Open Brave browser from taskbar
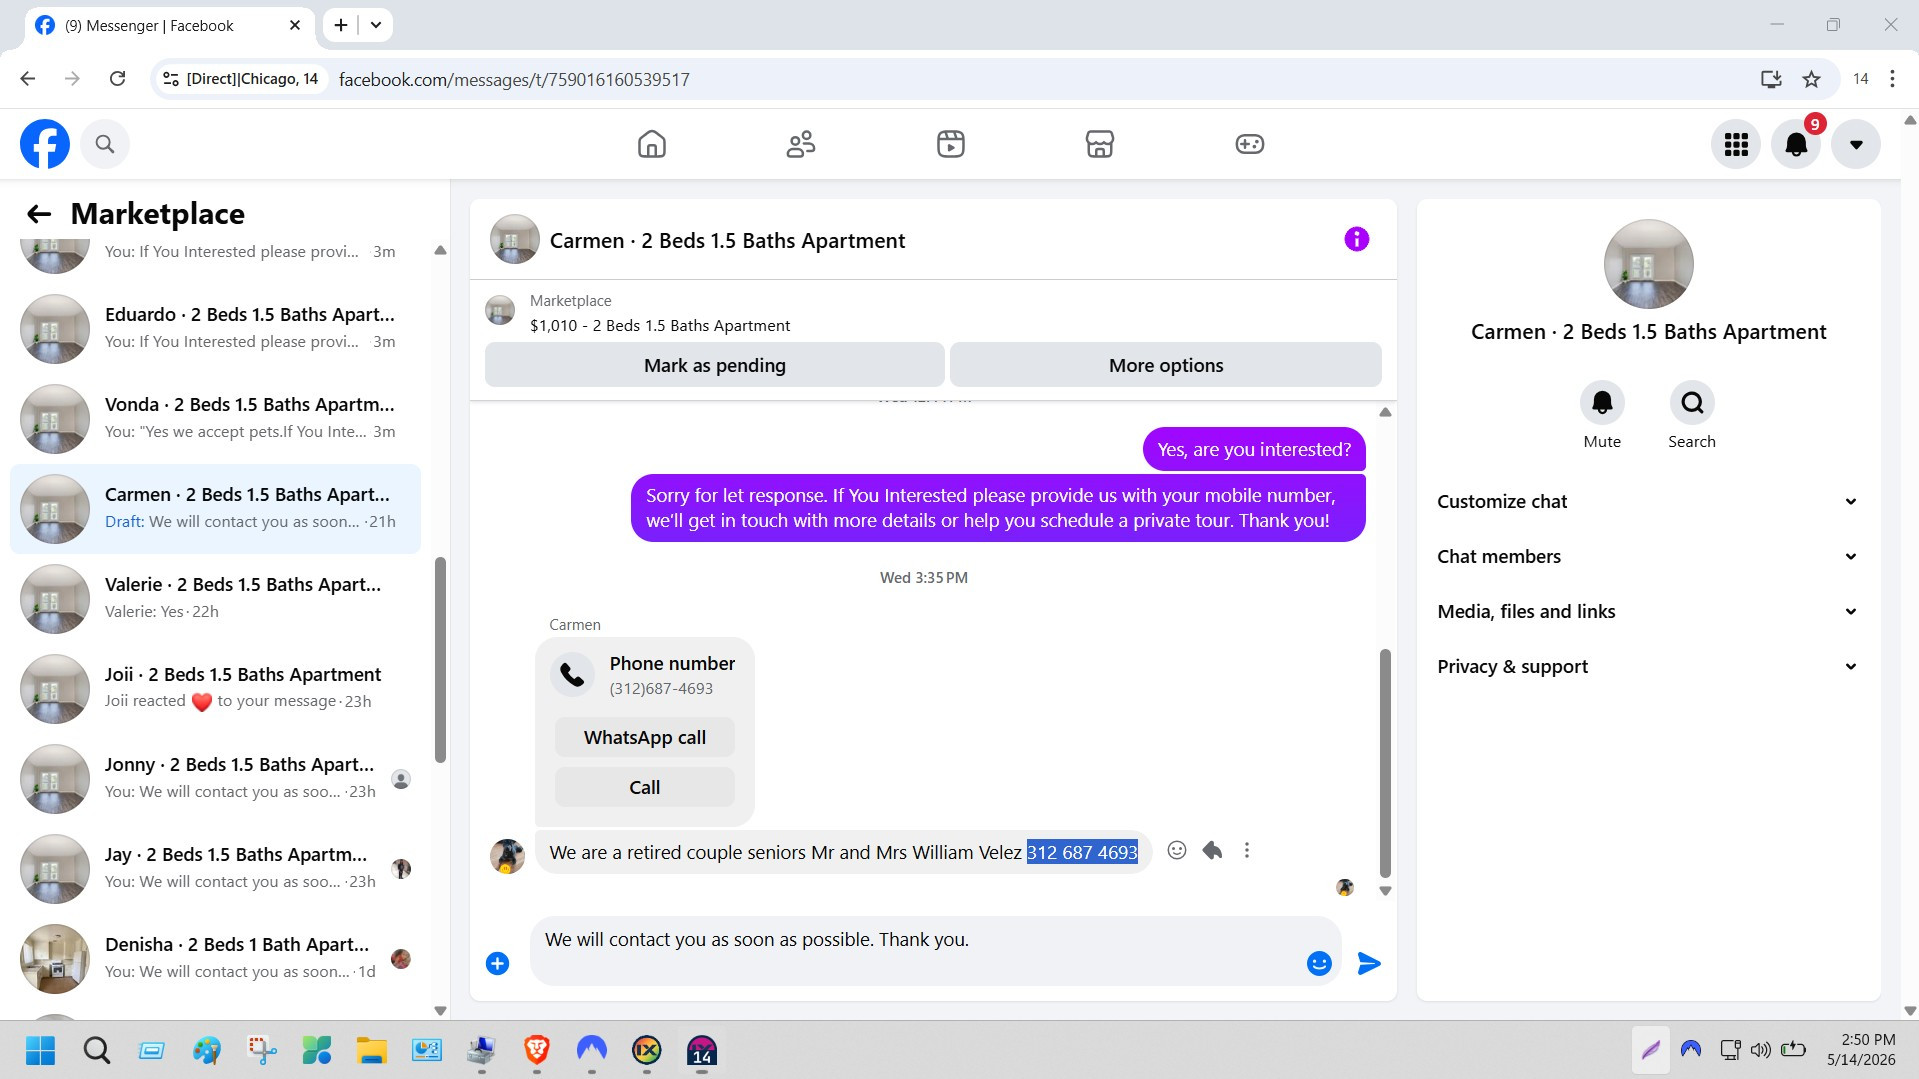1919x1079 pixels. (537, 1051)
